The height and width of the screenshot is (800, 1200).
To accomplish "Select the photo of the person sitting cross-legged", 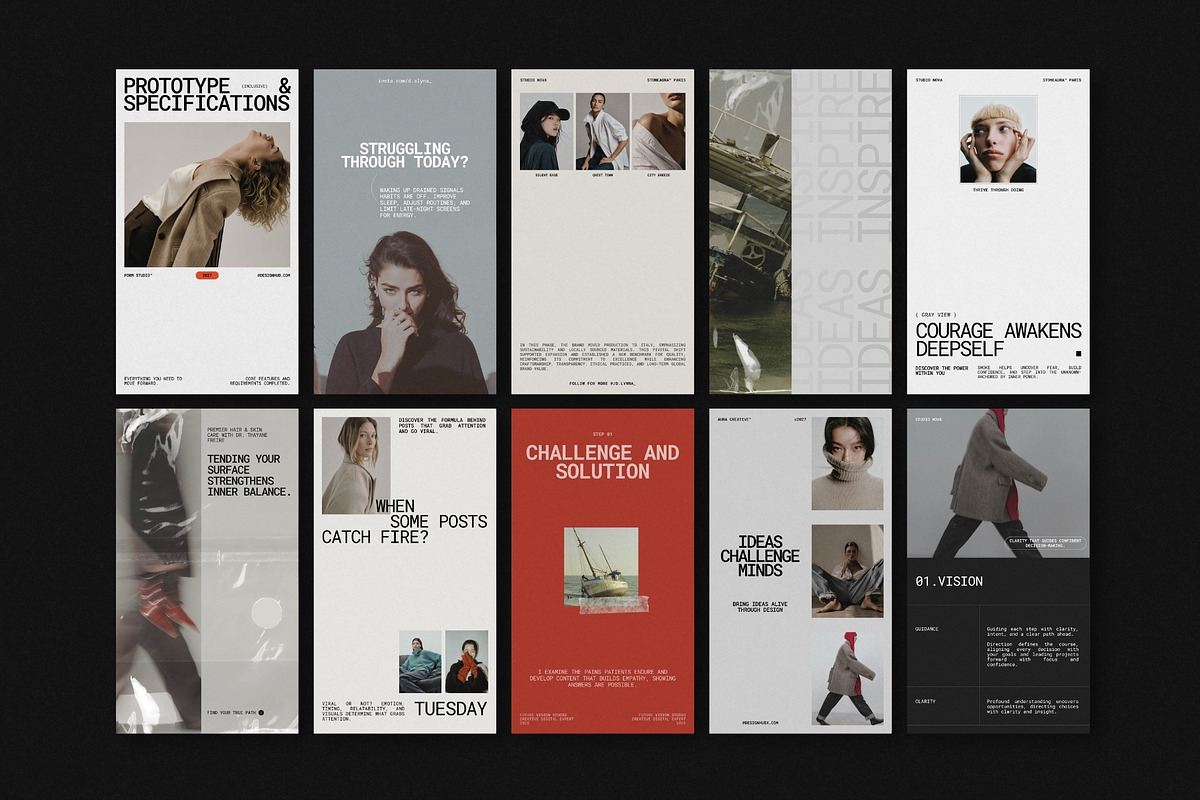I will pyautogui.click(x=847, y=570).
